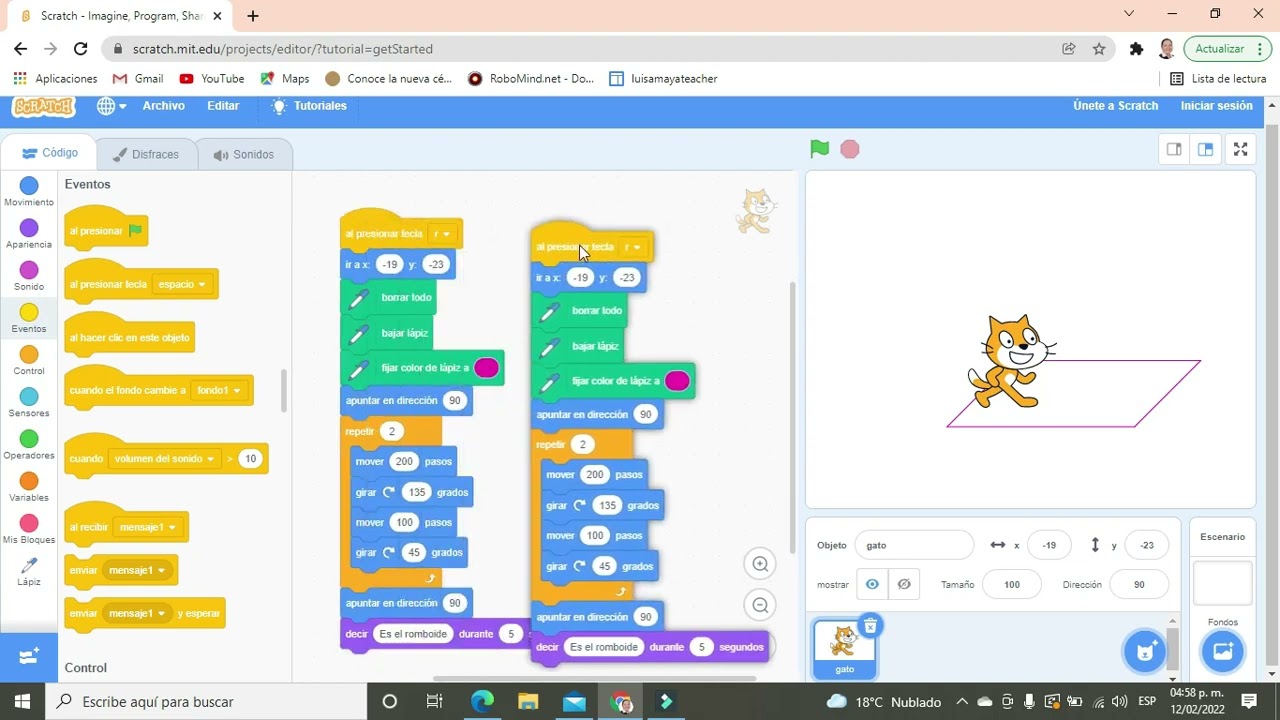This screenshot has height=720, width=1280.
Task: Click magenta pen color swatch in left script
Action: click(x=486, y=368)
